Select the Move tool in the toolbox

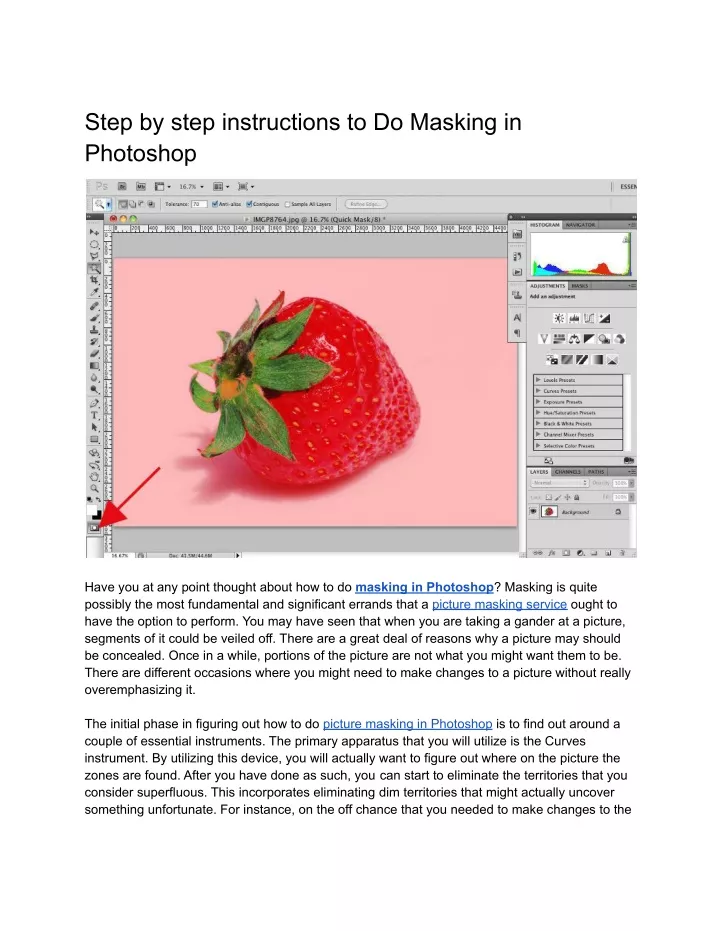click(x=94, y=232)
